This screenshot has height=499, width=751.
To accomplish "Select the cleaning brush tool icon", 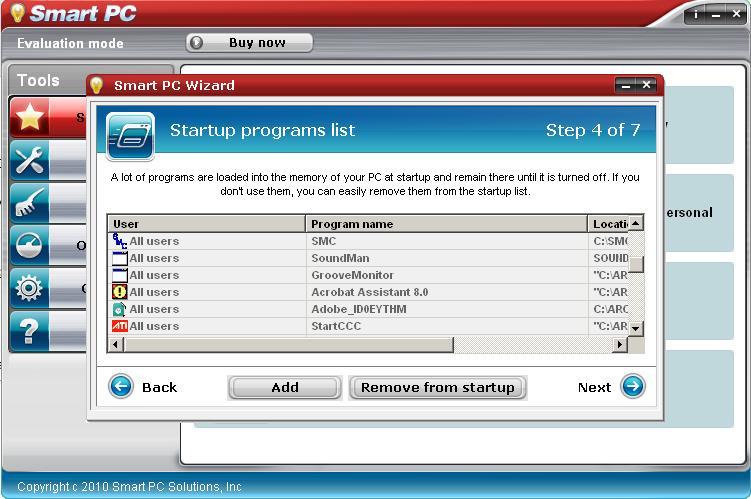I will click(30, 203).
